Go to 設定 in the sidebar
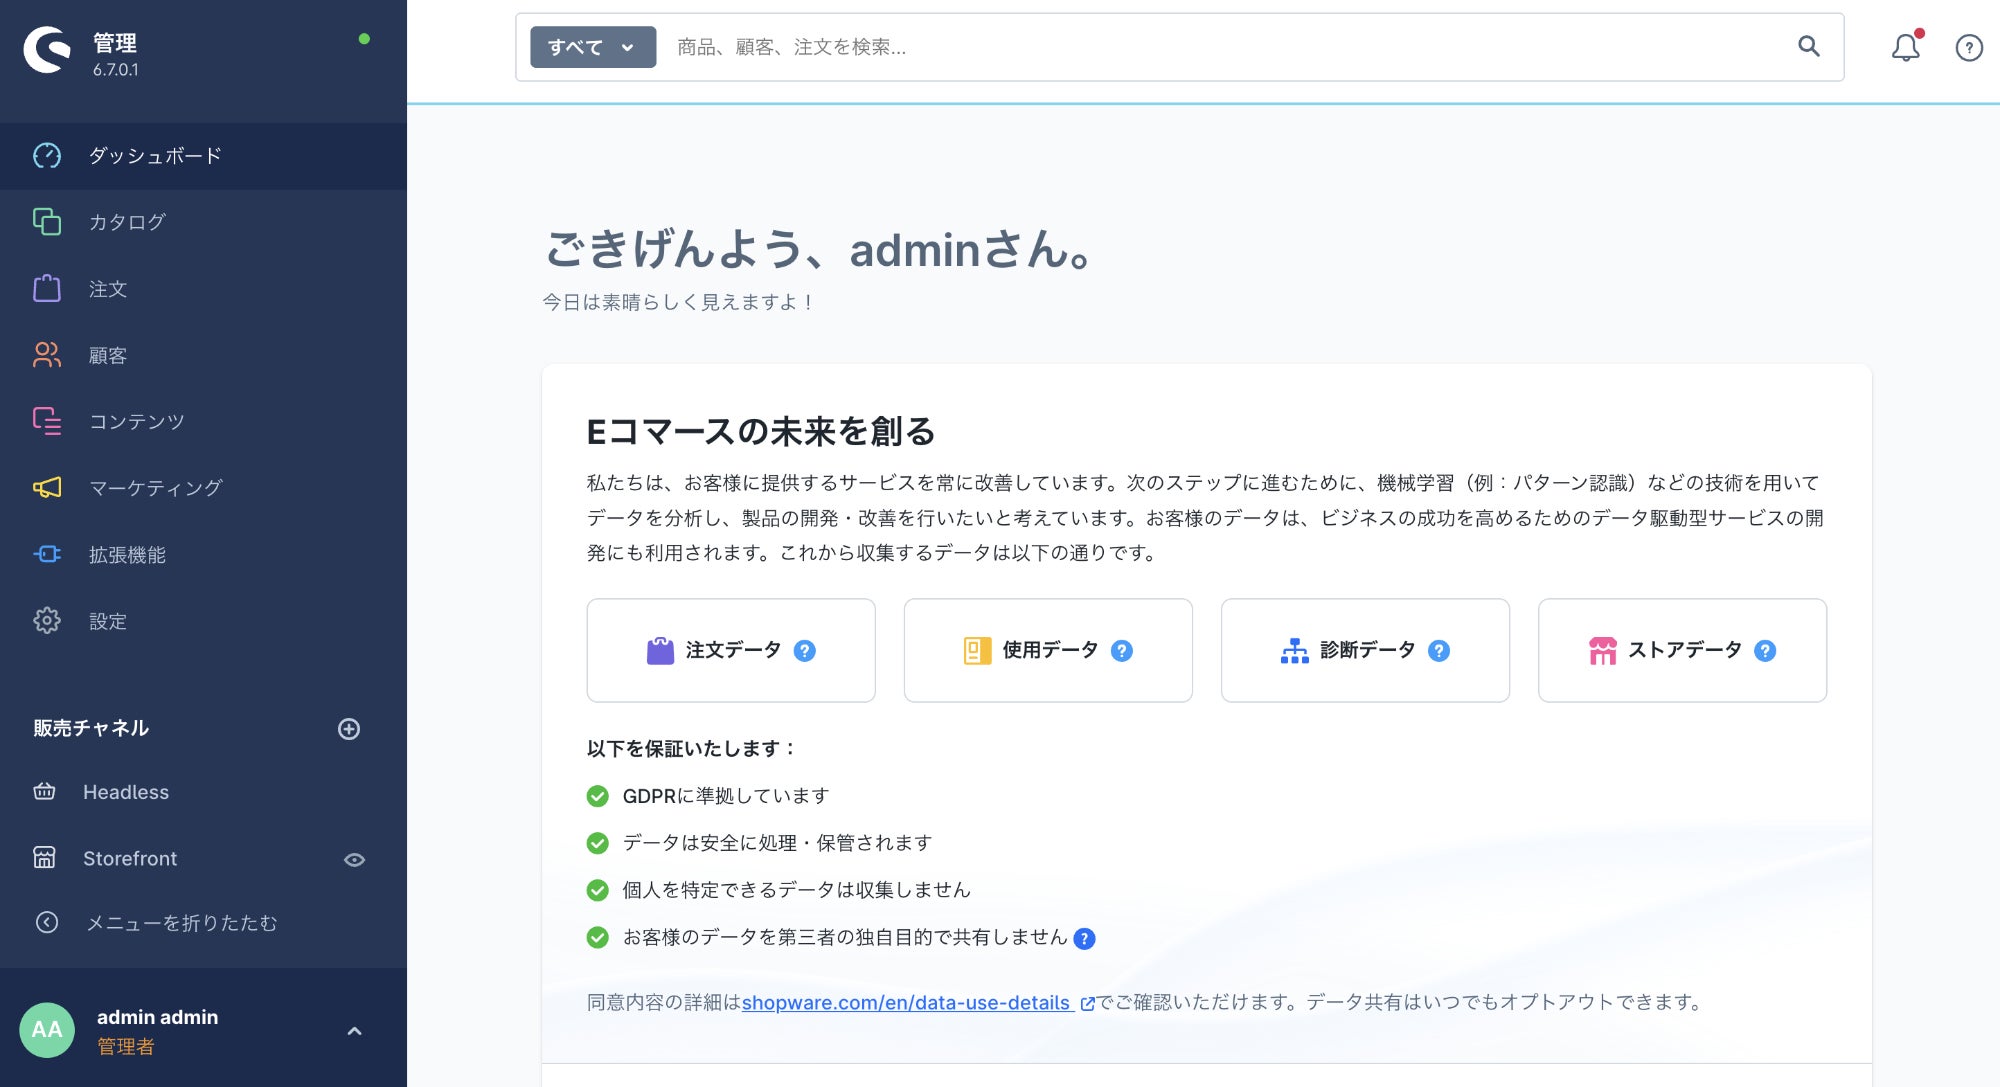 pyautogui.click(x=107, y=621)
